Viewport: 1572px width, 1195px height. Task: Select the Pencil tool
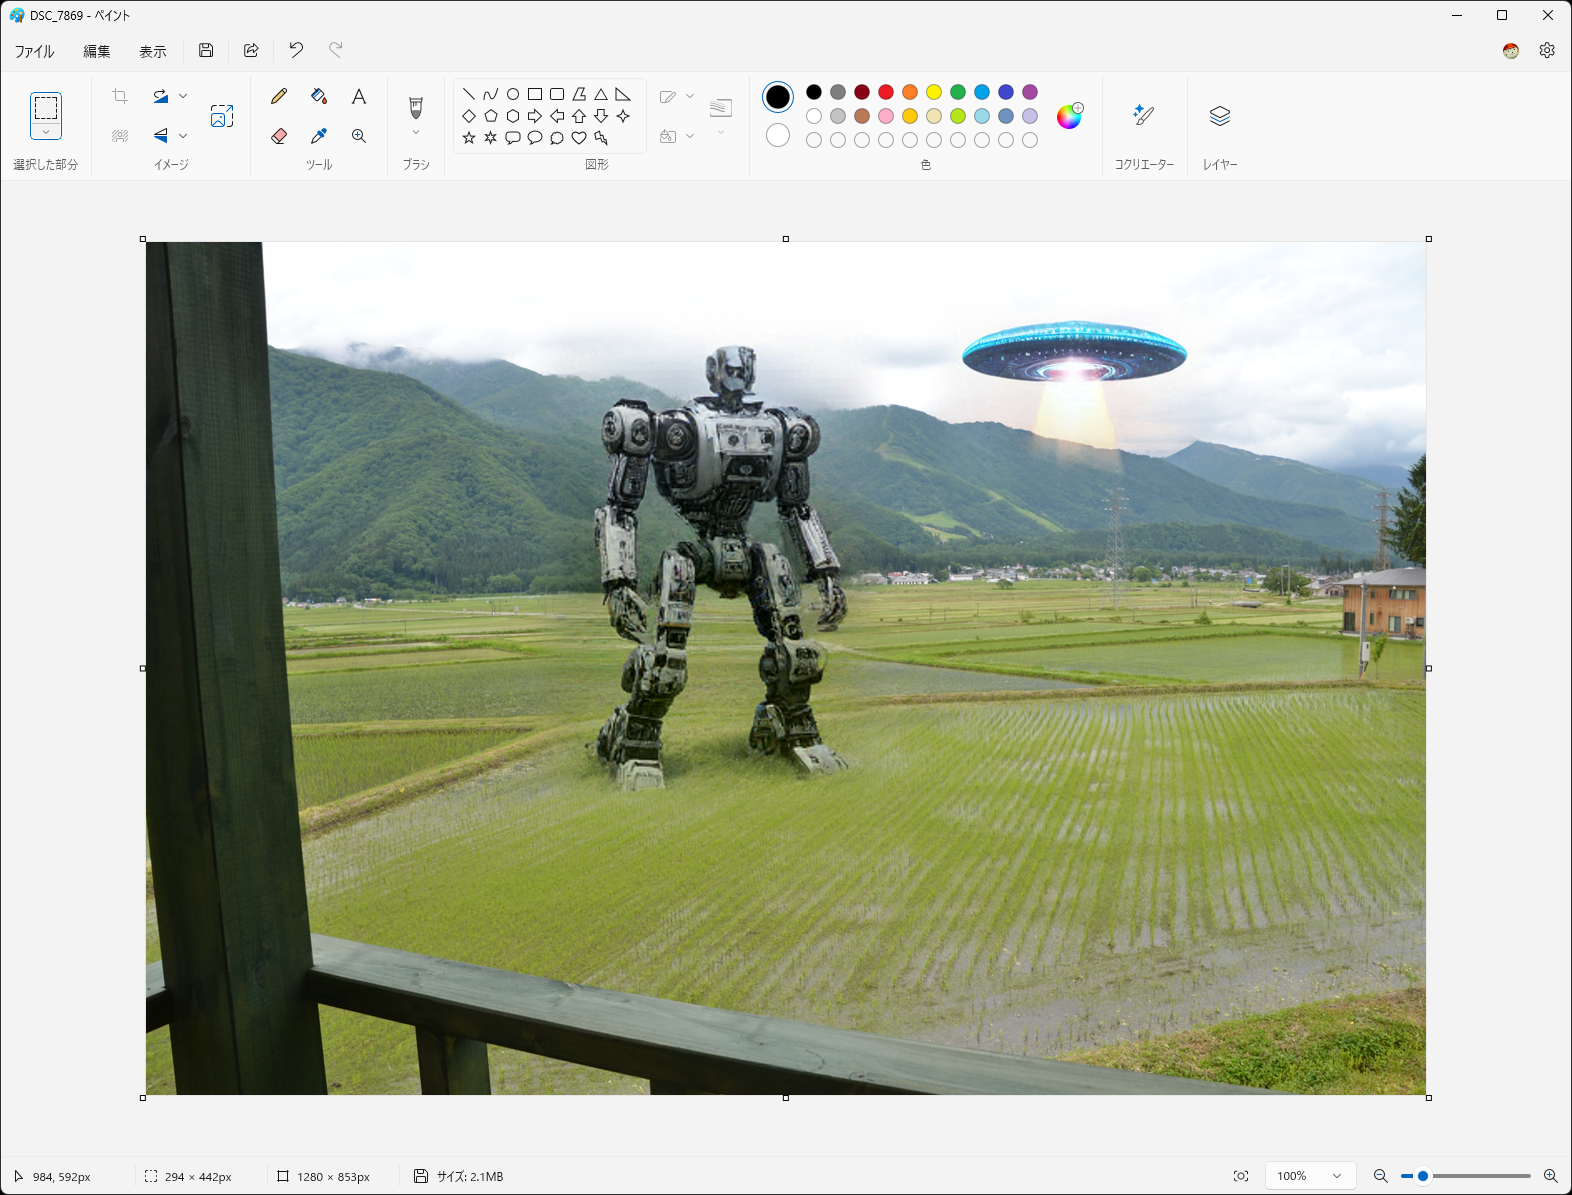click(279, 96)
